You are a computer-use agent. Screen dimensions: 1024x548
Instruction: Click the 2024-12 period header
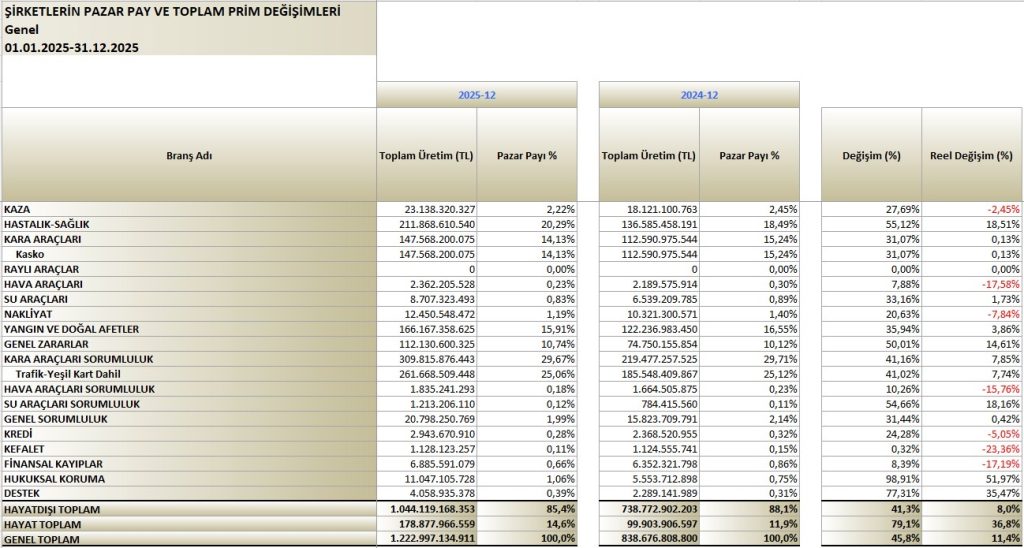699,95
